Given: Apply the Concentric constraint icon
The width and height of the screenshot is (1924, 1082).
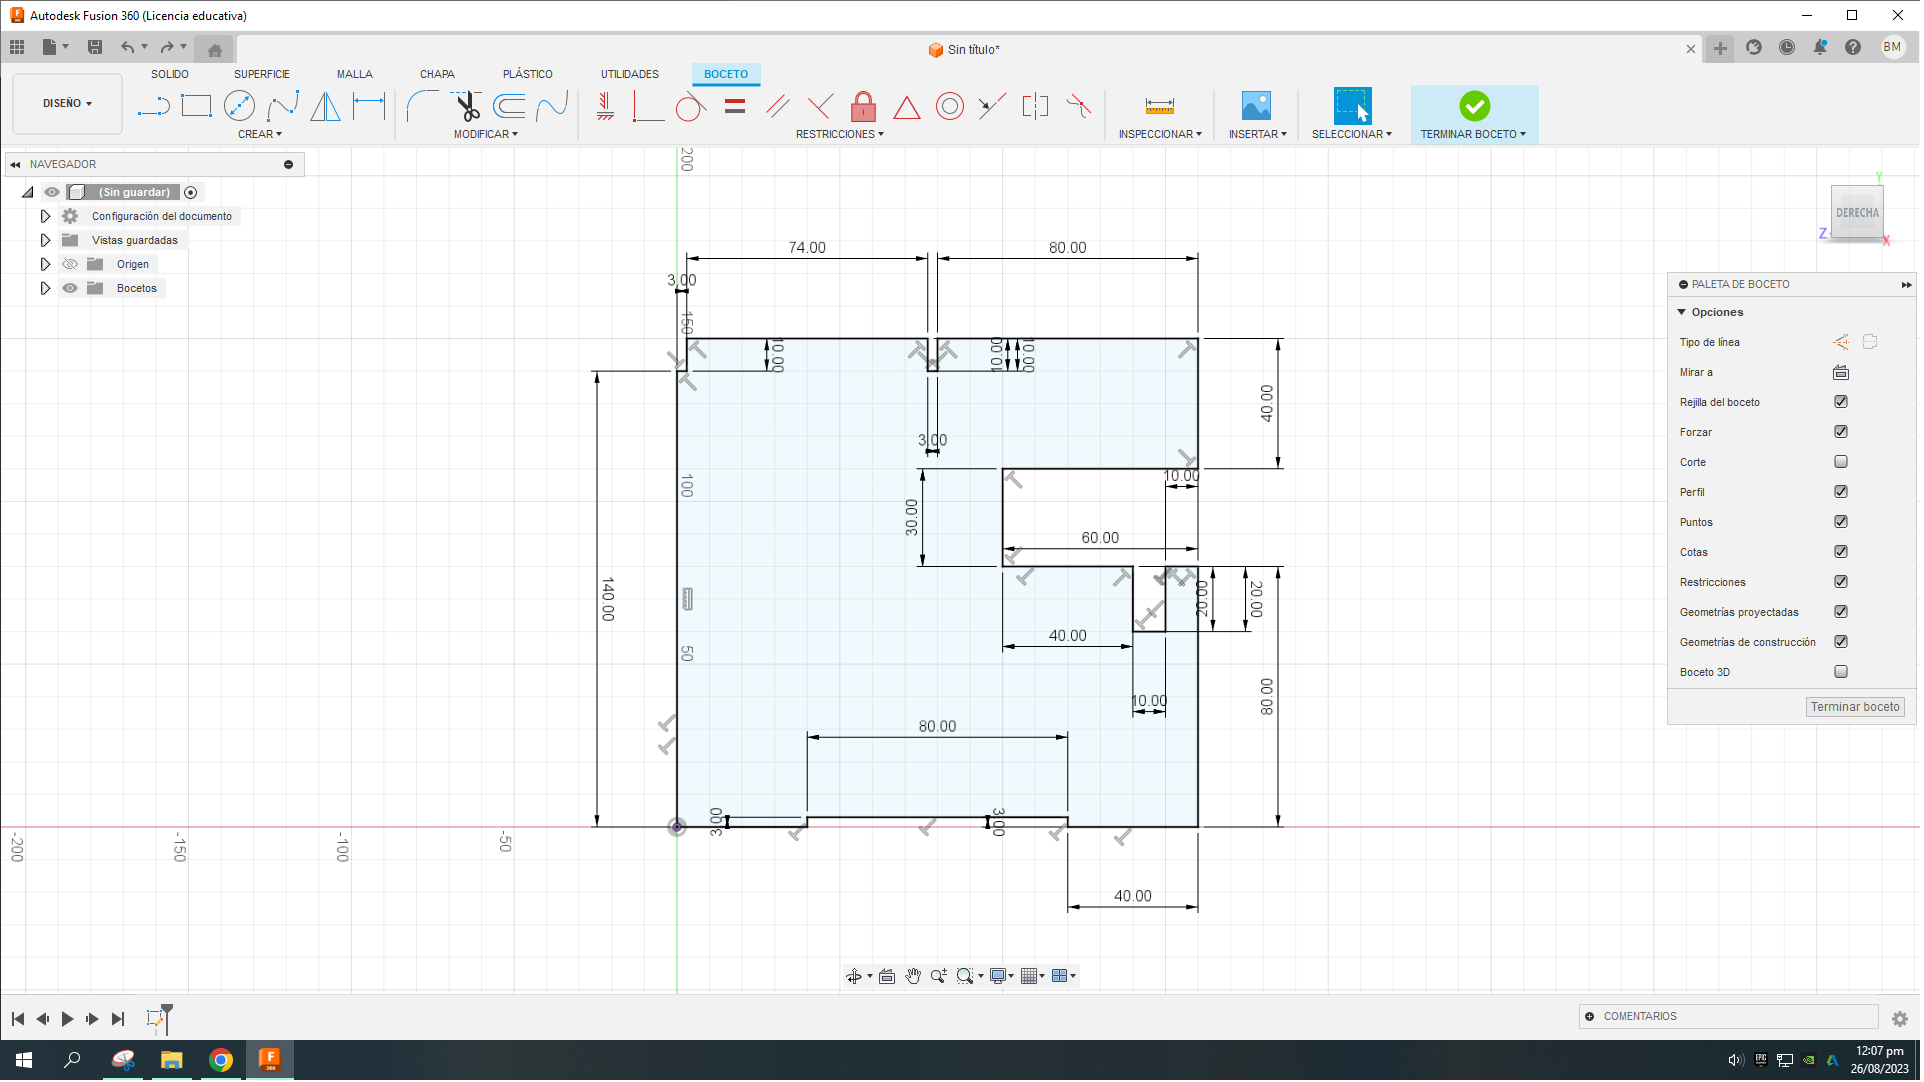Looking at the screenshot, I should (x=950, y=106).
